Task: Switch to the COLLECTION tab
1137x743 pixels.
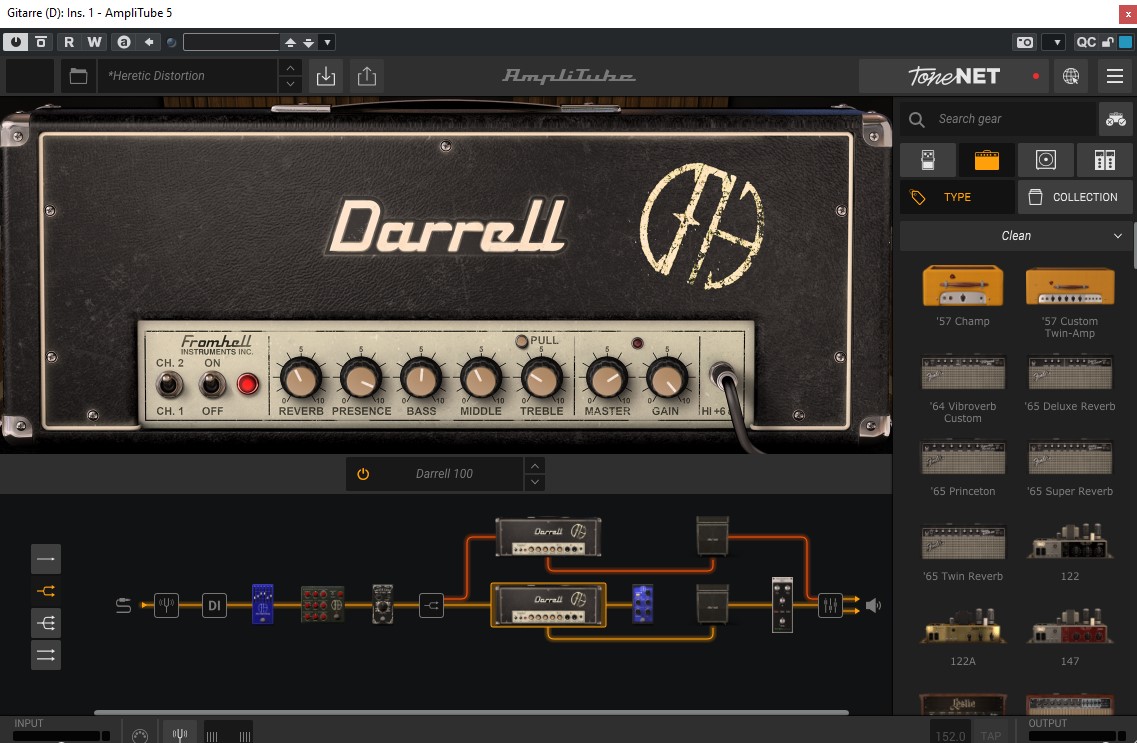Action: click(1075, 197)
